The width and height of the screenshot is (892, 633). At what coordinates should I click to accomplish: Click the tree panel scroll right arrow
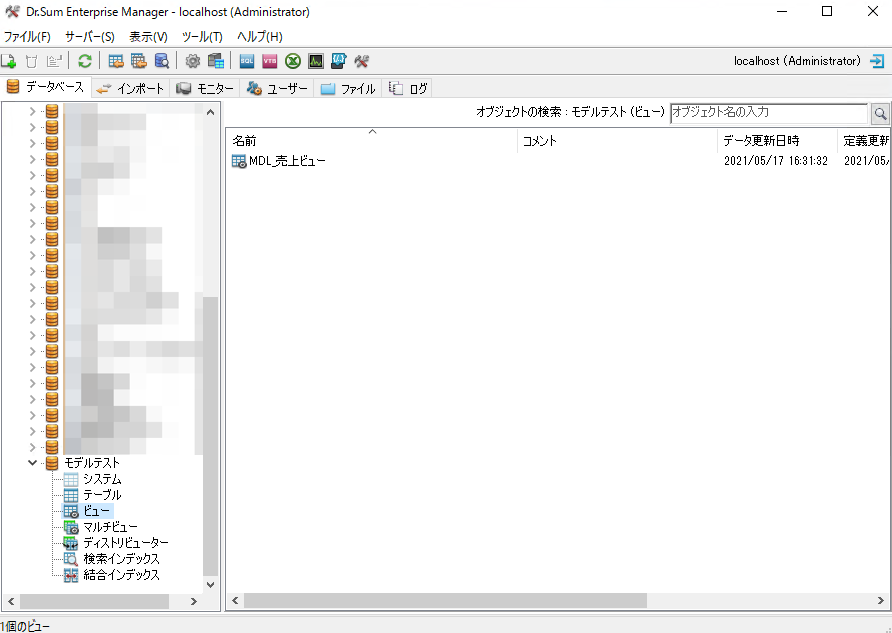click(x=193, y=601)
